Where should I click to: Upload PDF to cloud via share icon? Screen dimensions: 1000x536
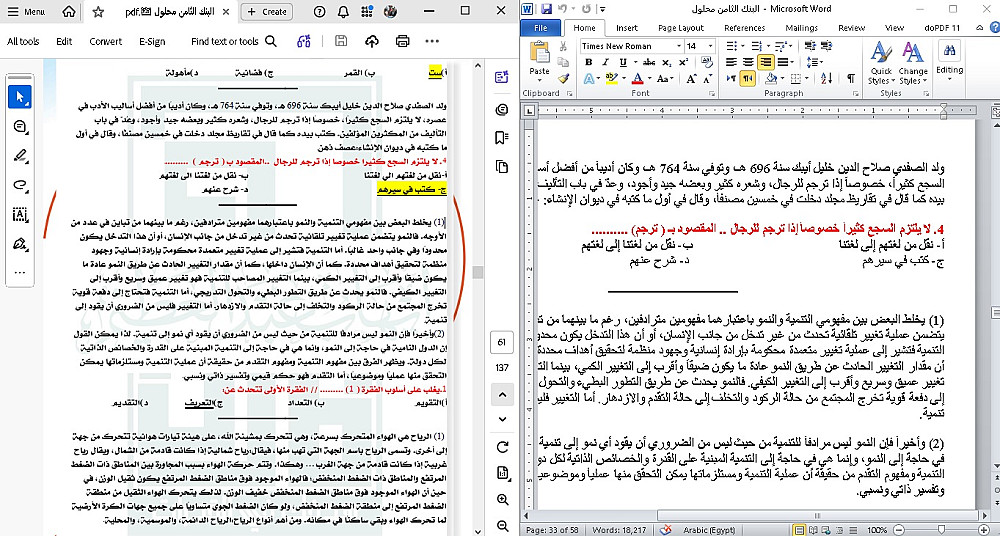pyautogui.click(x=372, y=41)
